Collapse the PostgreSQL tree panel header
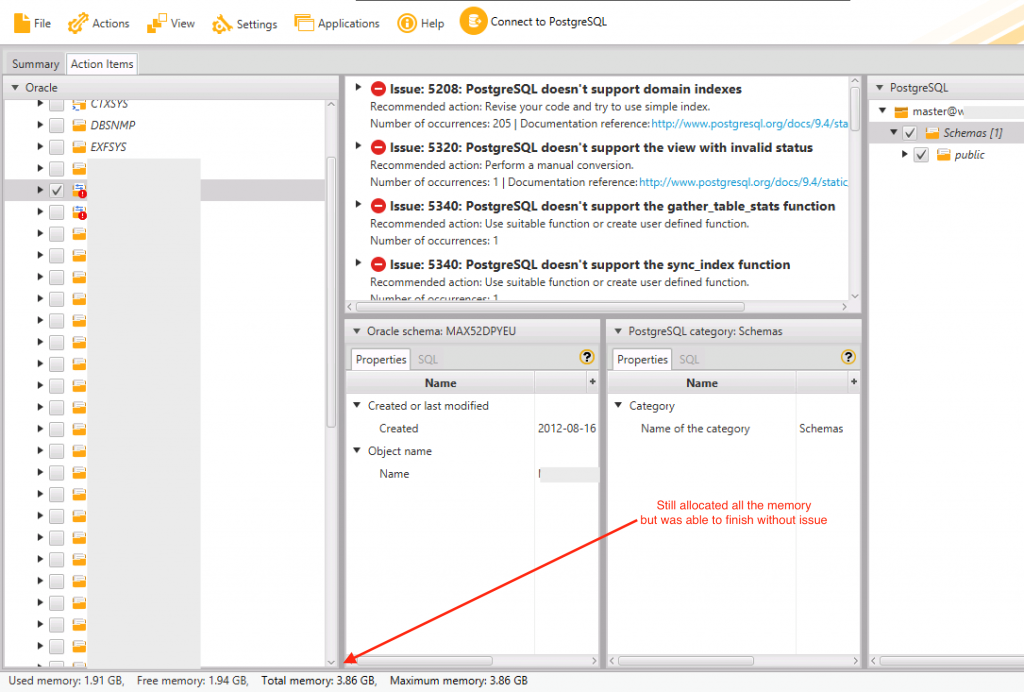 [x=880, y=87]
